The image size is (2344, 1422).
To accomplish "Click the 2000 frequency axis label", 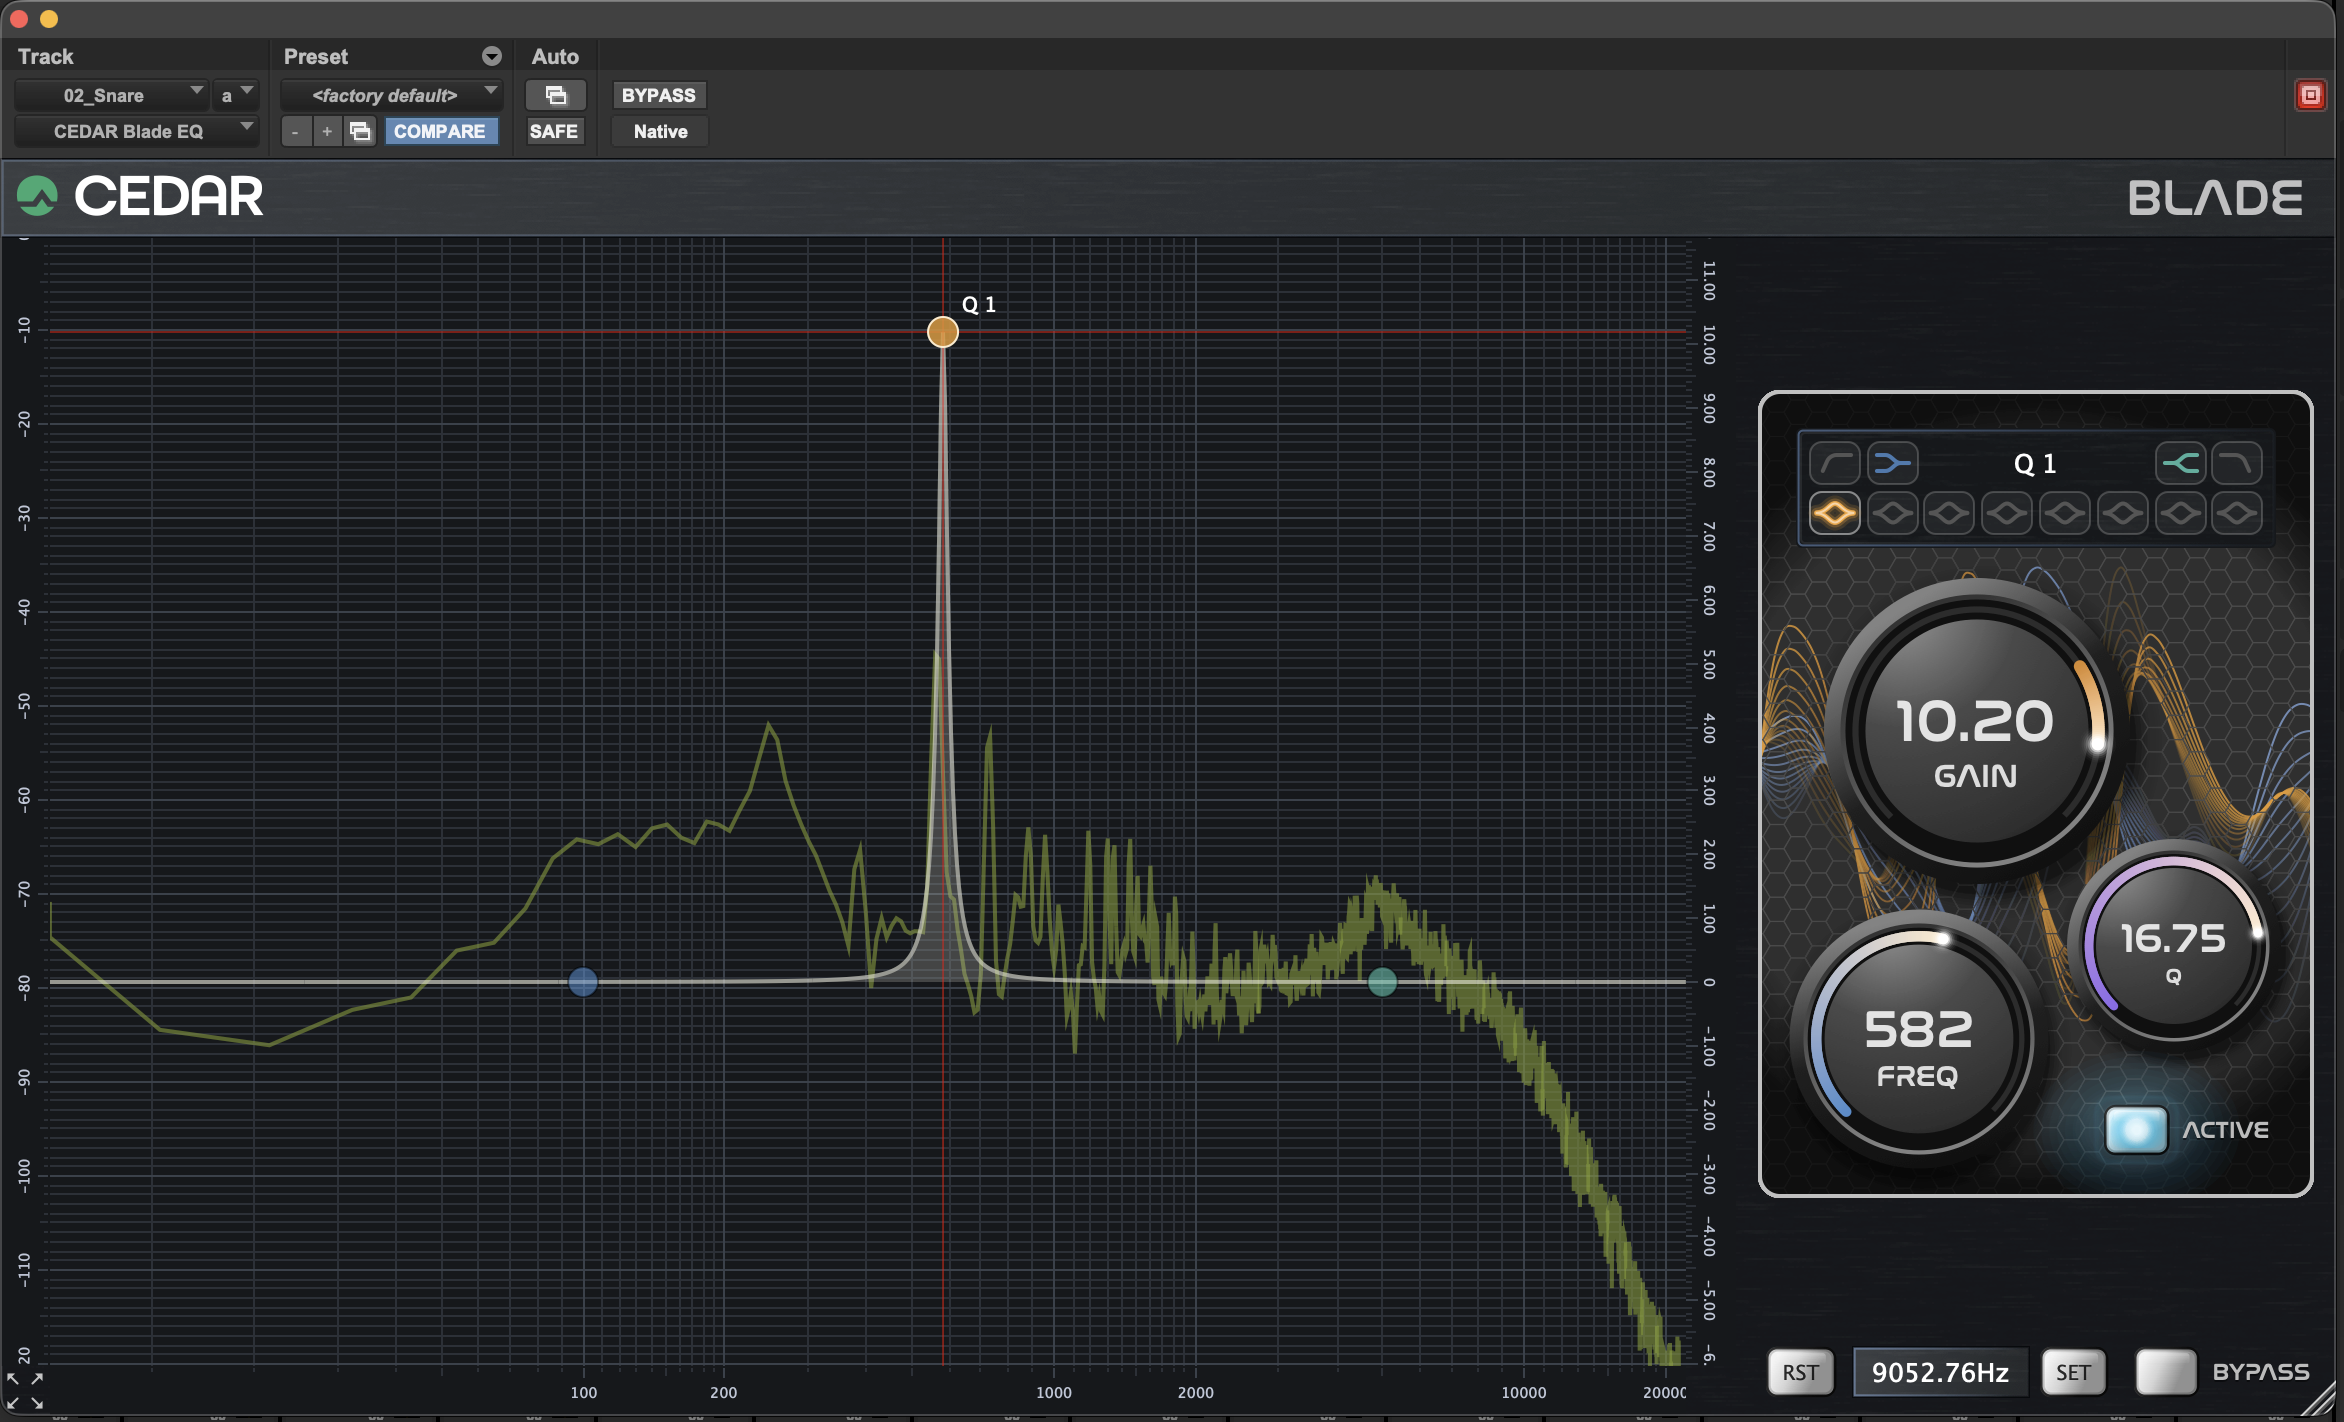I will (1195, 1392).
